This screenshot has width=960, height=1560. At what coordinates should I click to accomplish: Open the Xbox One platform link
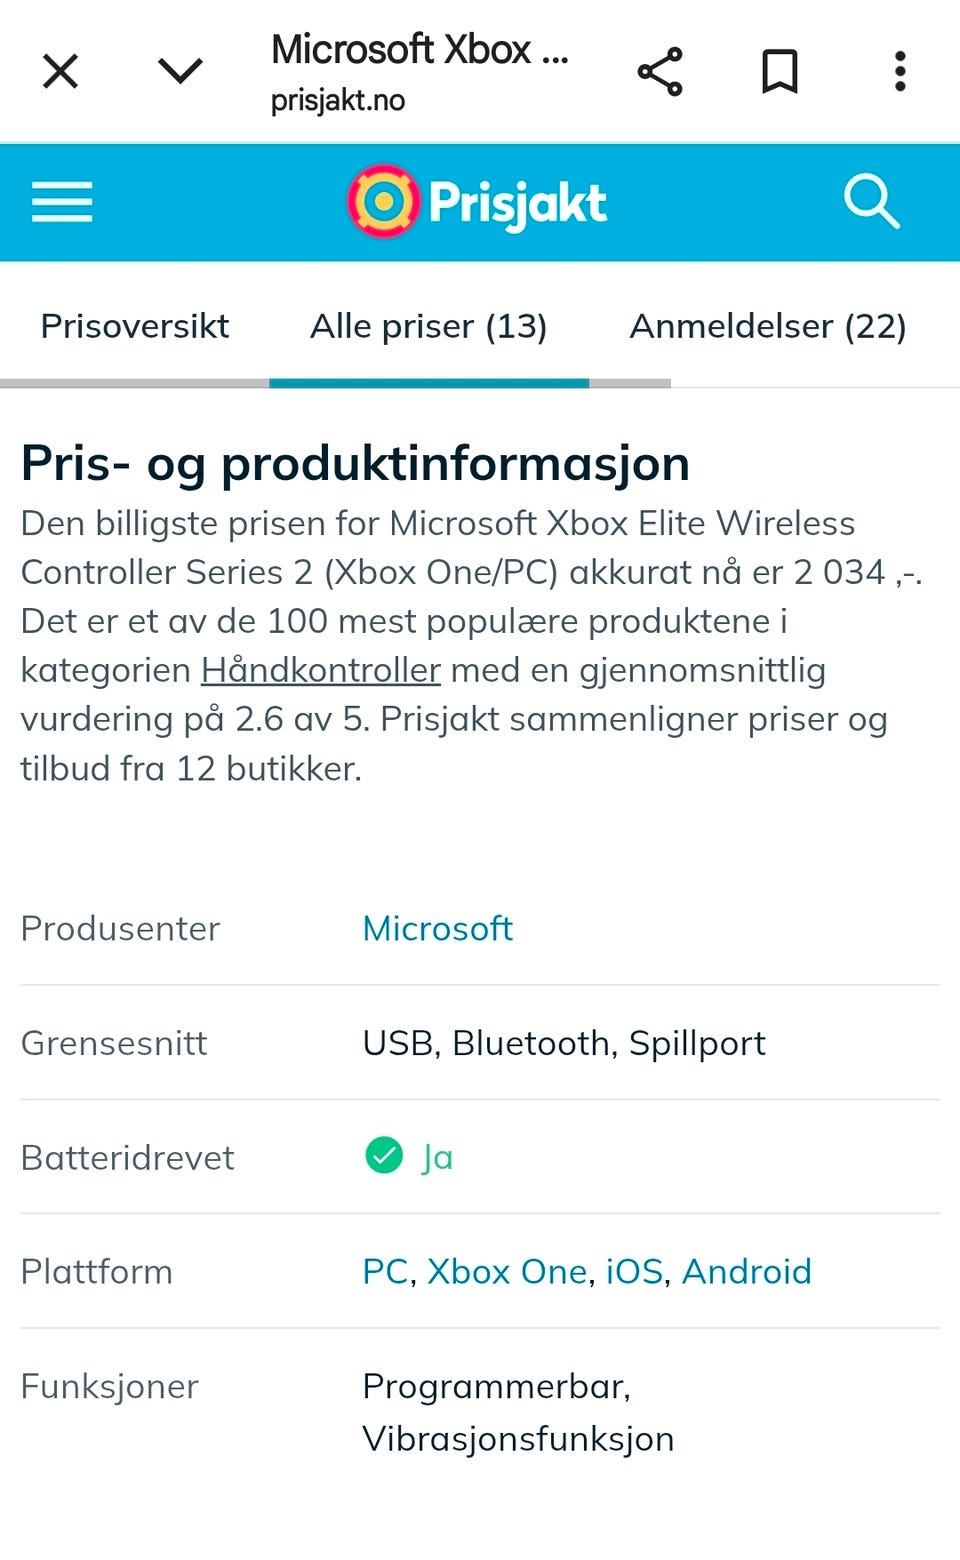click(507, 1272)
